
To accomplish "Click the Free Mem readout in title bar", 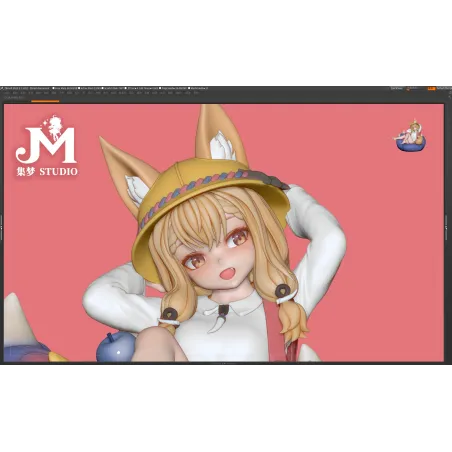I will pyautogui.click(x=65, y=88).
